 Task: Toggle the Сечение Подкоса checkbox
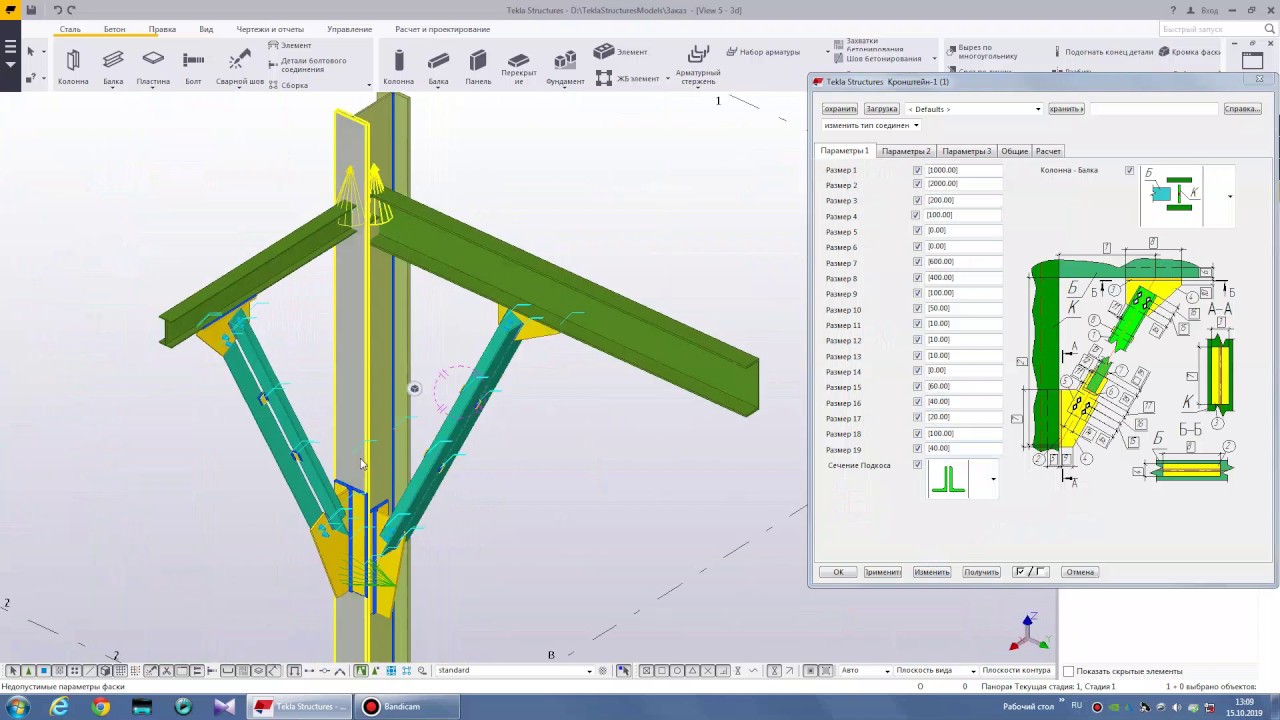coord(917,465)
